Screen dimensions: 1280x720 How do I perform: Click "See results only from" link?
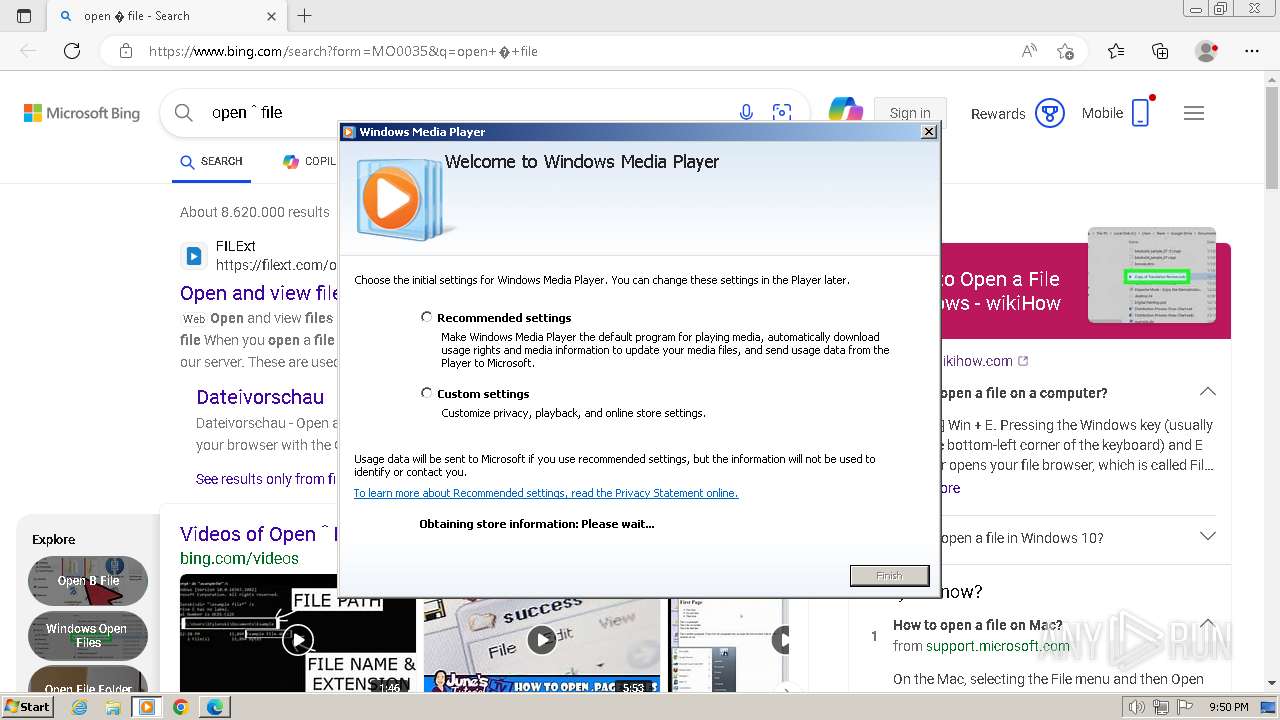click(266, 479)
